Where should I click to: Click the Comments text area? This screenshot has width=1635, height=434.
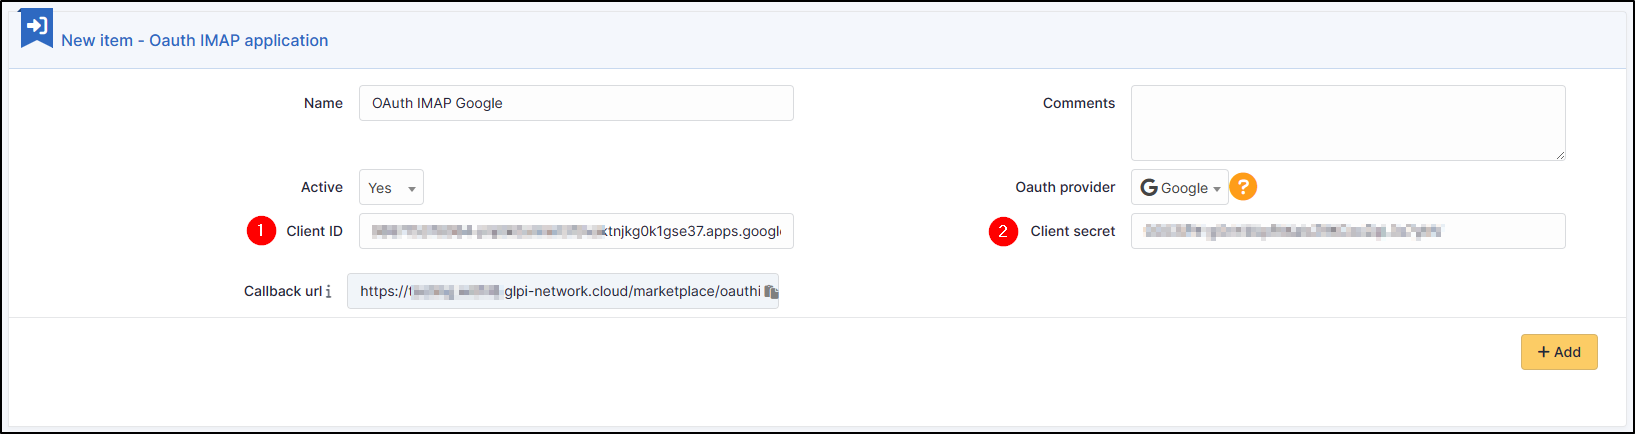tap(1348, 123)
